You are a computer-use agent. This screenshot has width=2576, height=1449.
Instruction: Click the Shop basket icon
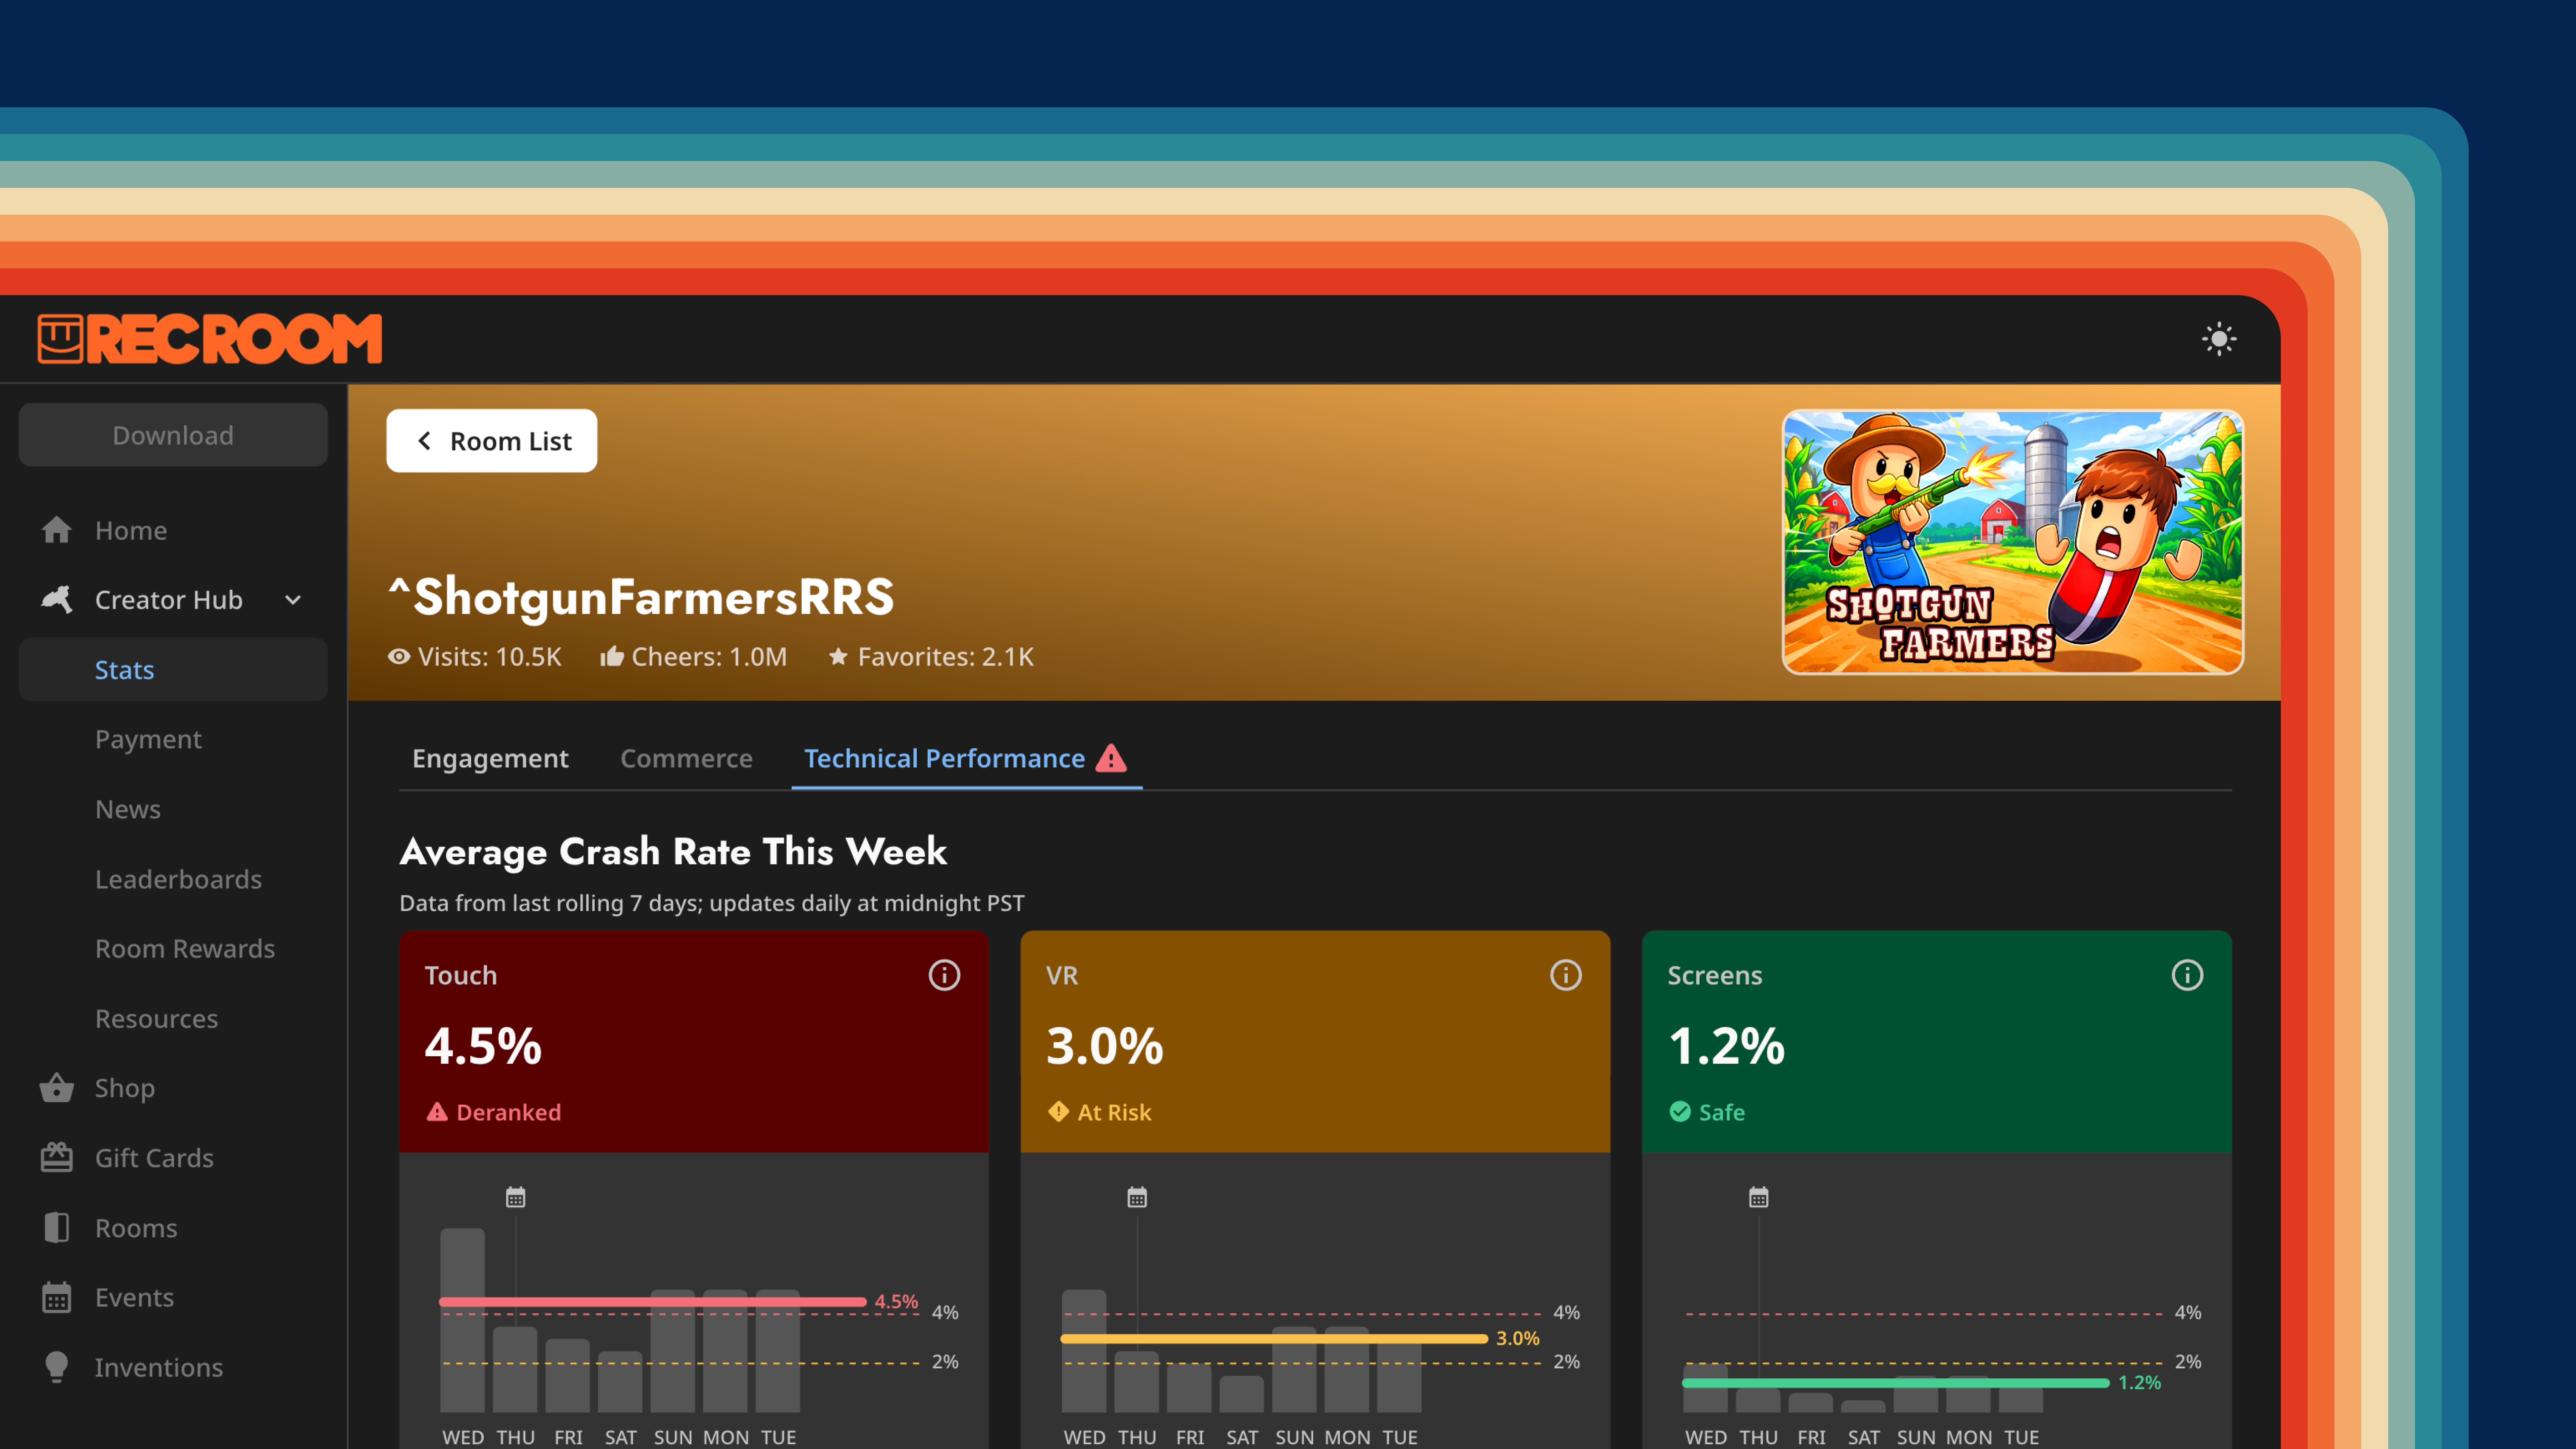click(57, 1088)
